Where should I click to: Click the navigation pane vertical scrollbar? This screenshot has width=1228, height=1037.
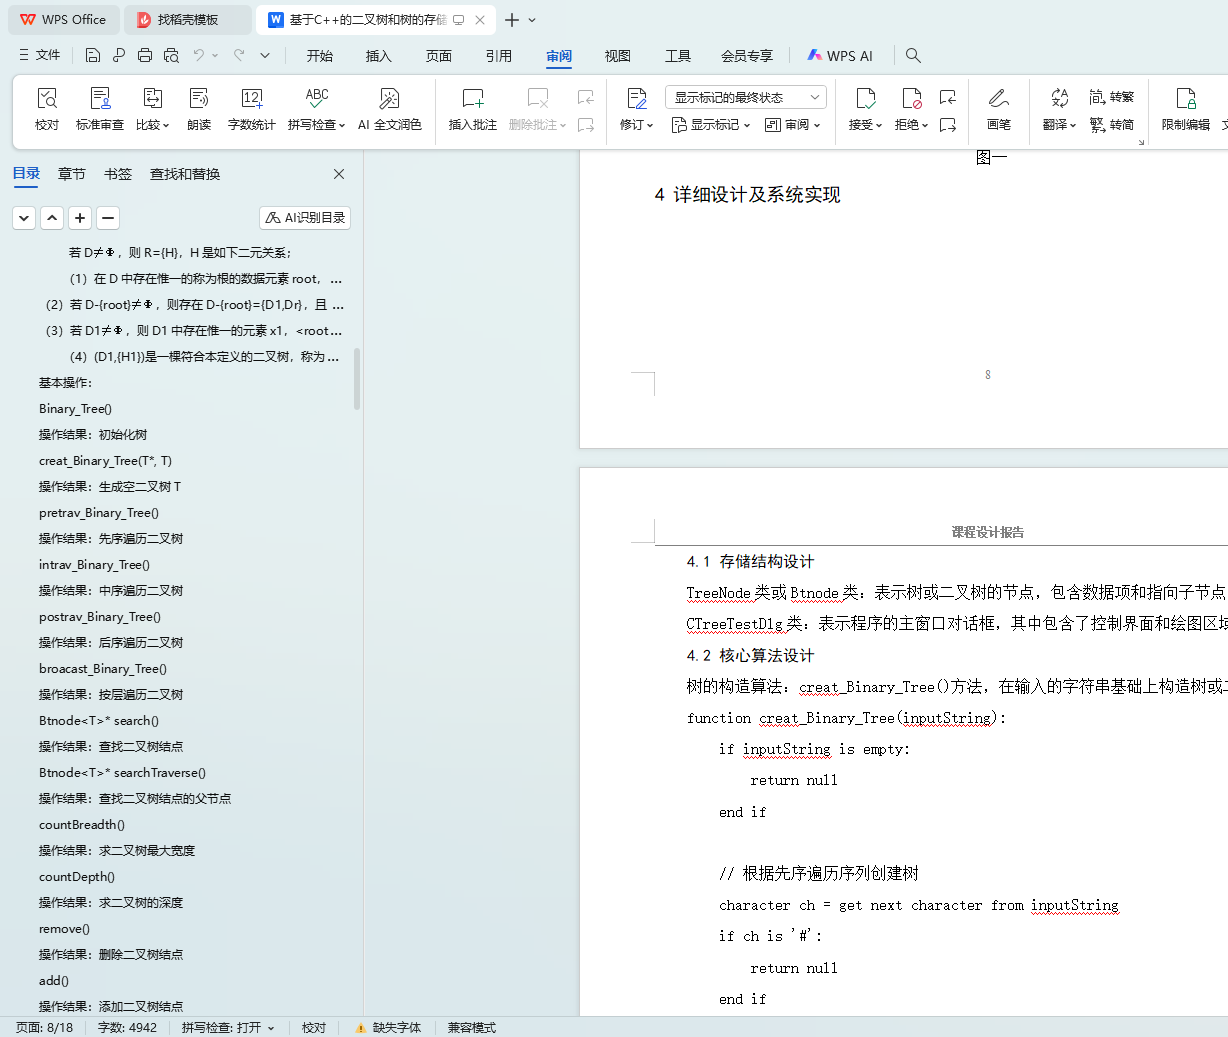357,378
